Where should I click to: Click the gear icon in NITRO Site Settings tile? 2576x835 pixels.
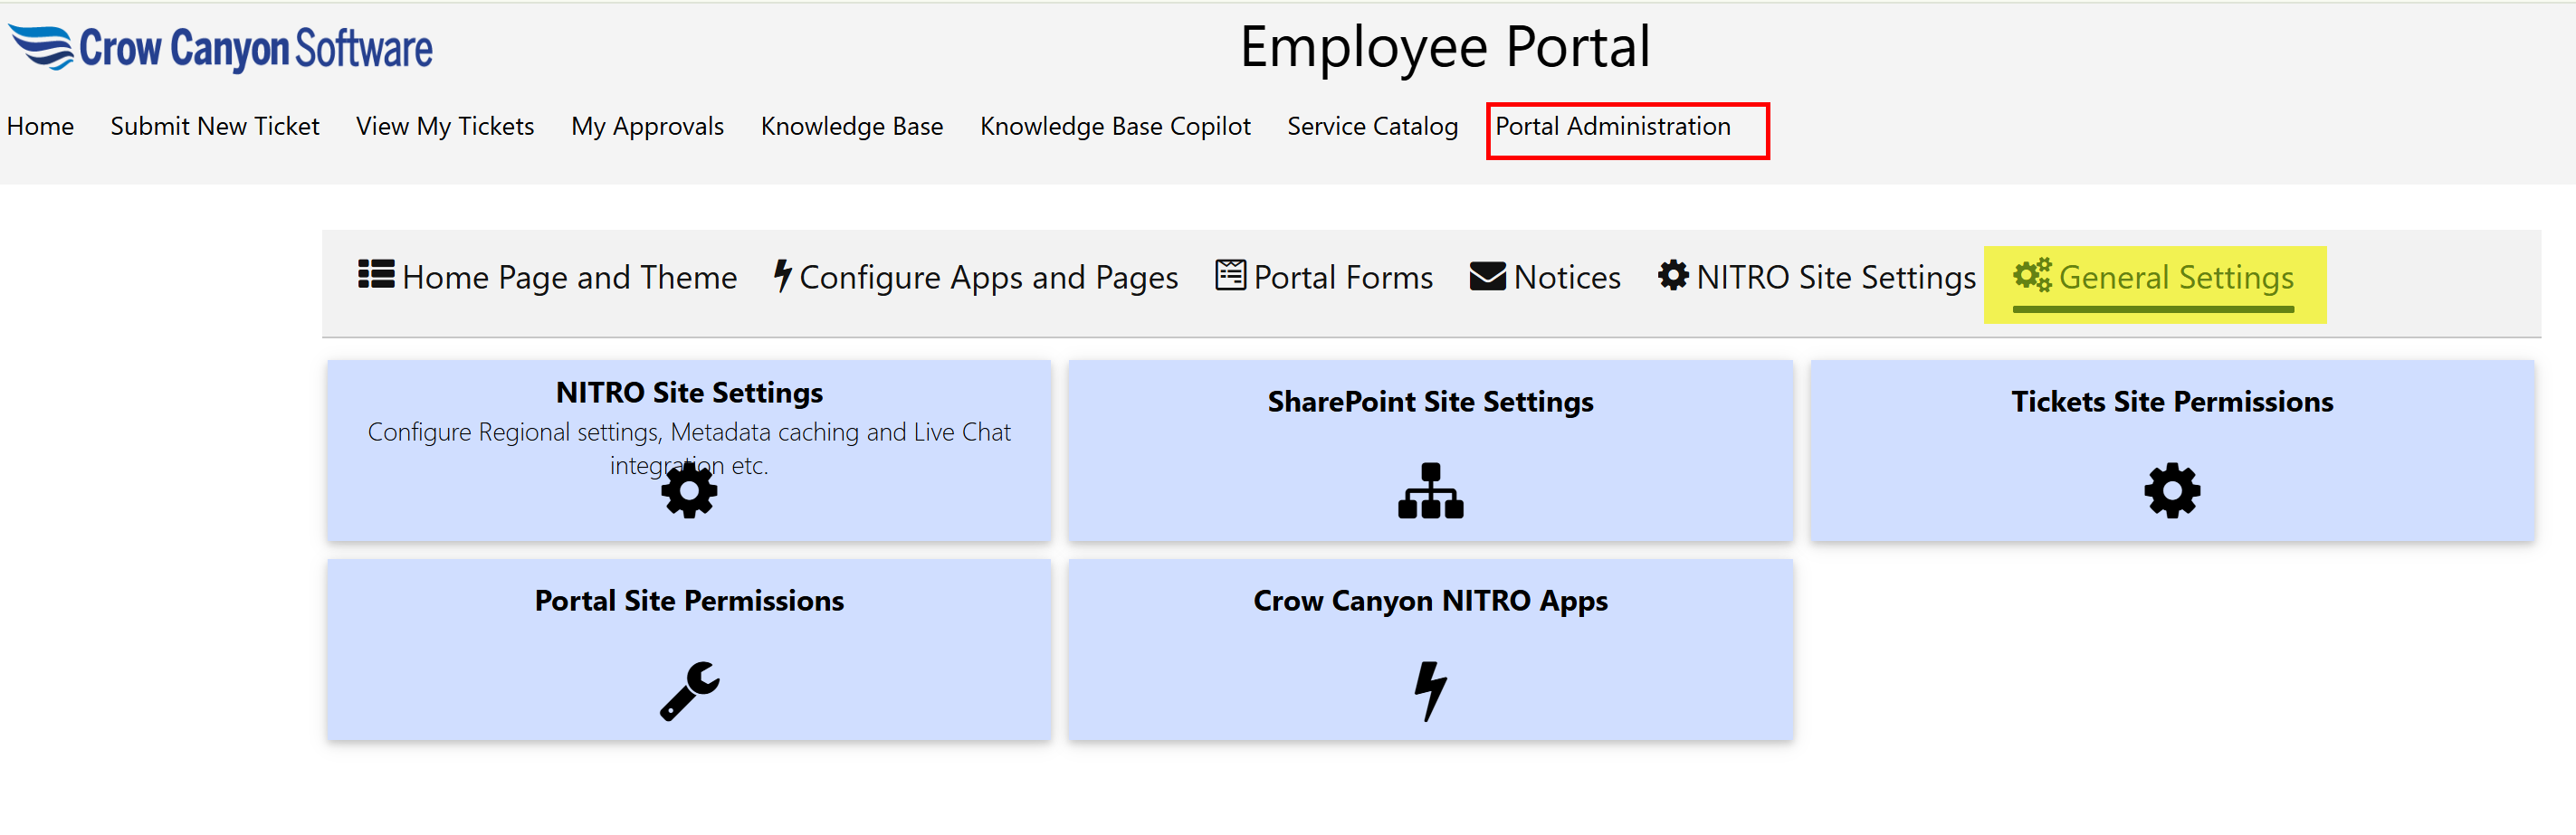pos(689,490)
